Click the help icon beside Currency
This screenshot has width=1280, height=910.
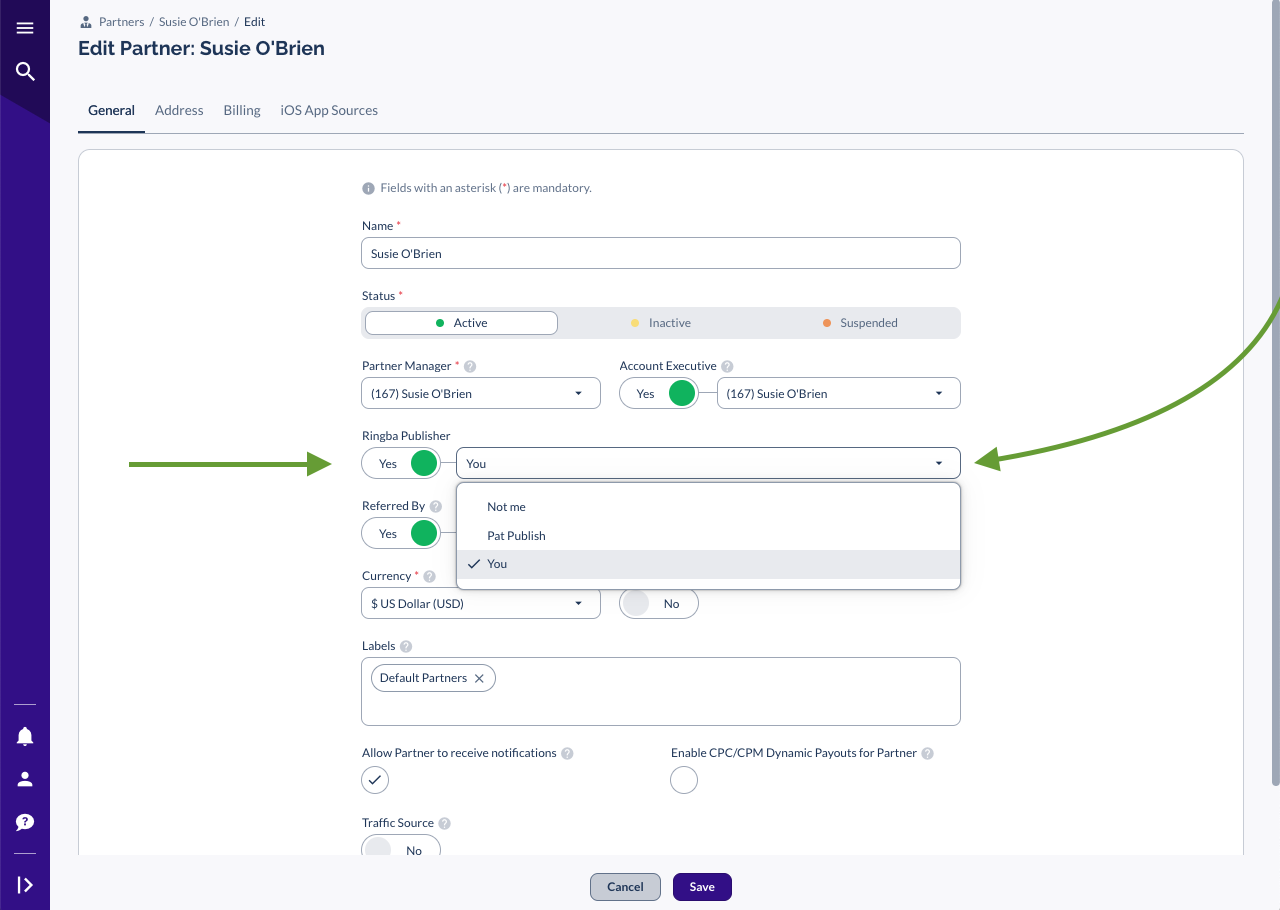[429, 577]
